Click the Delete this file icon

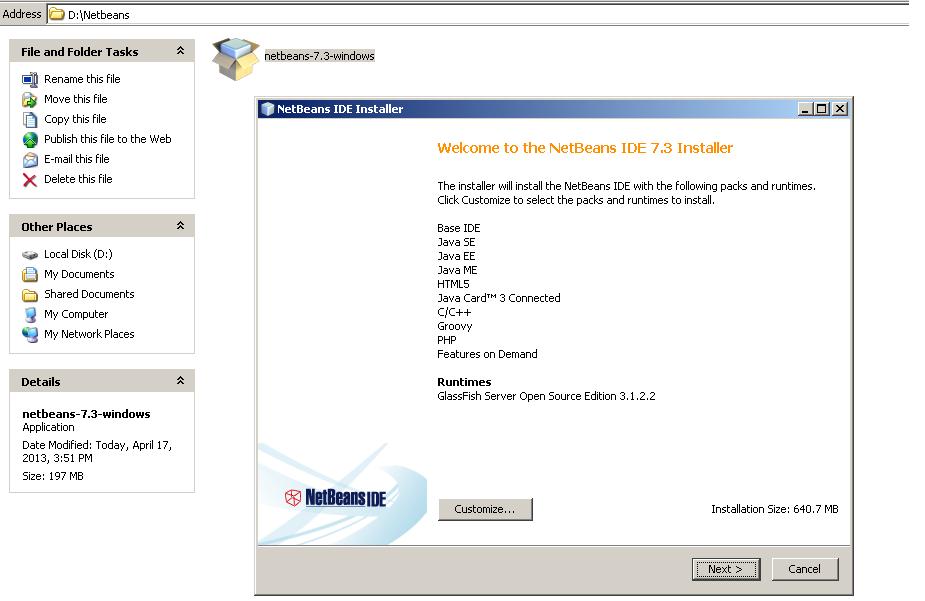click(x=30, y=179)
